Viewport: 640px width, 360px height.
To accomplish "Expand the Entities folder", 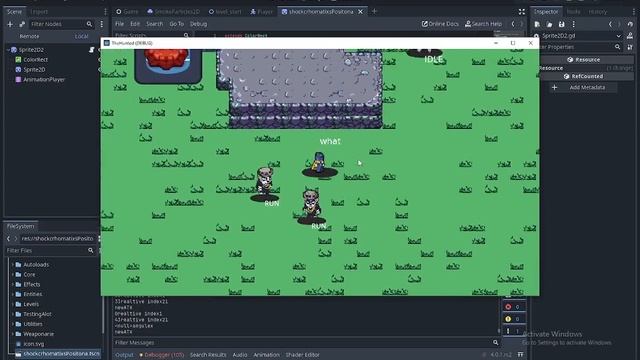I will click(12, 294).
